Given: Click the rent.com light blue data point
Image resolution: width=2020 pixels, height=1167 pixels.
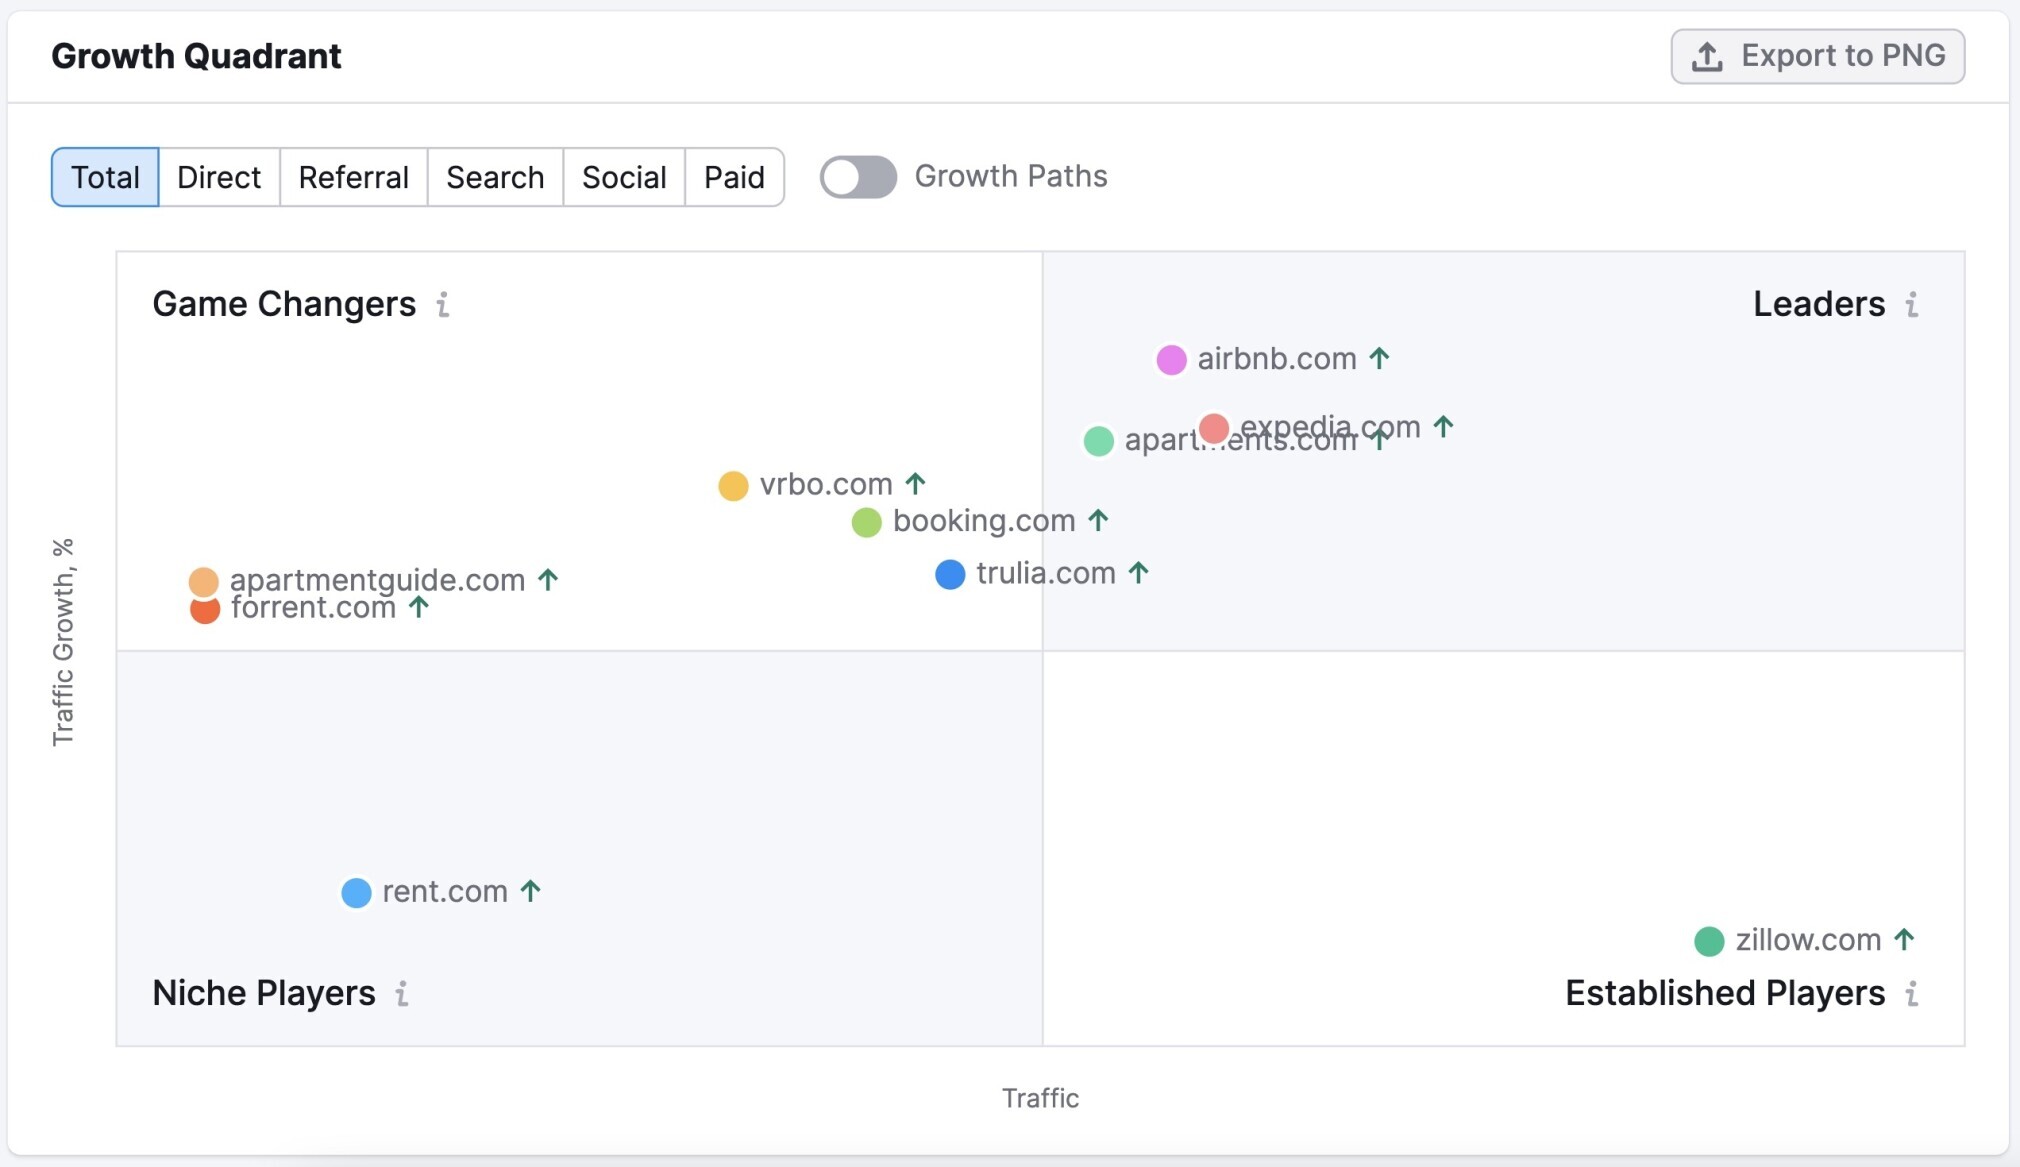Looking at the screenshot, I should [356, 893].
